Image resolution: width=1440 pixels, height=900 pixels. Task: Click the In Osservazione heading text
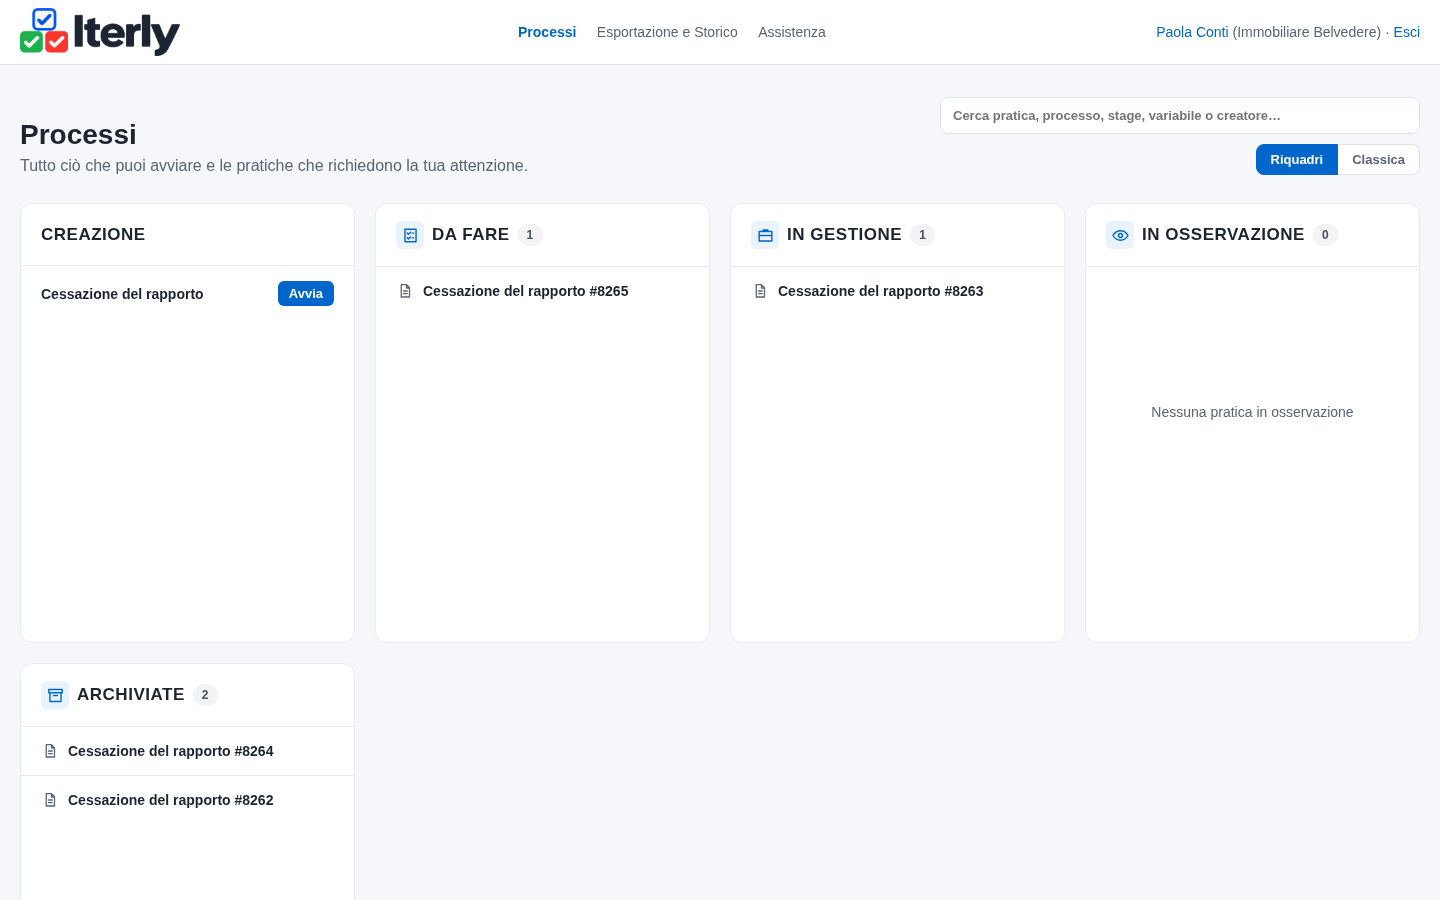tap(1223, 235)
